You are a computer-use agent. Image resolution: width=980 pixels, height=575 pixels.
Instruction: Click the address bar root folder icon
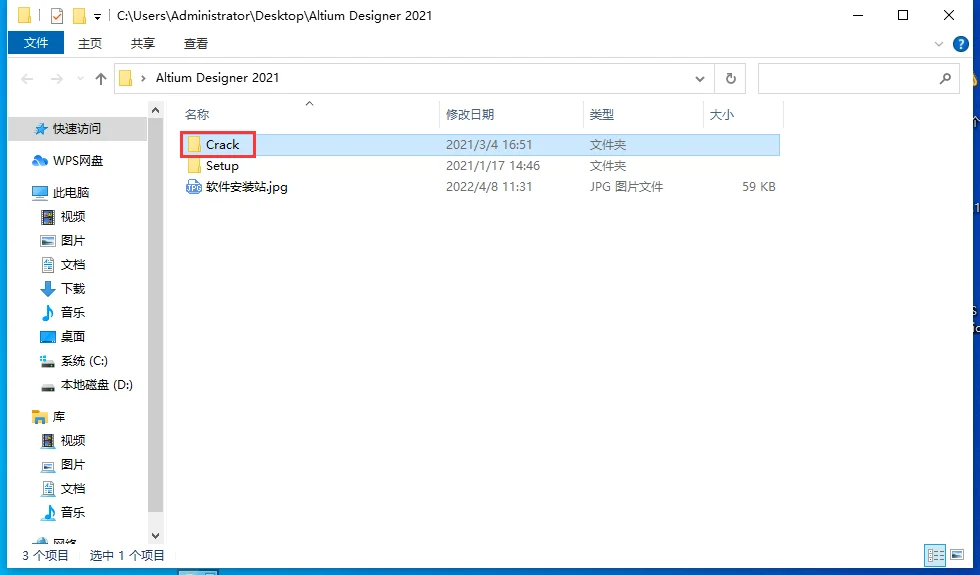[x=126, y=79]
